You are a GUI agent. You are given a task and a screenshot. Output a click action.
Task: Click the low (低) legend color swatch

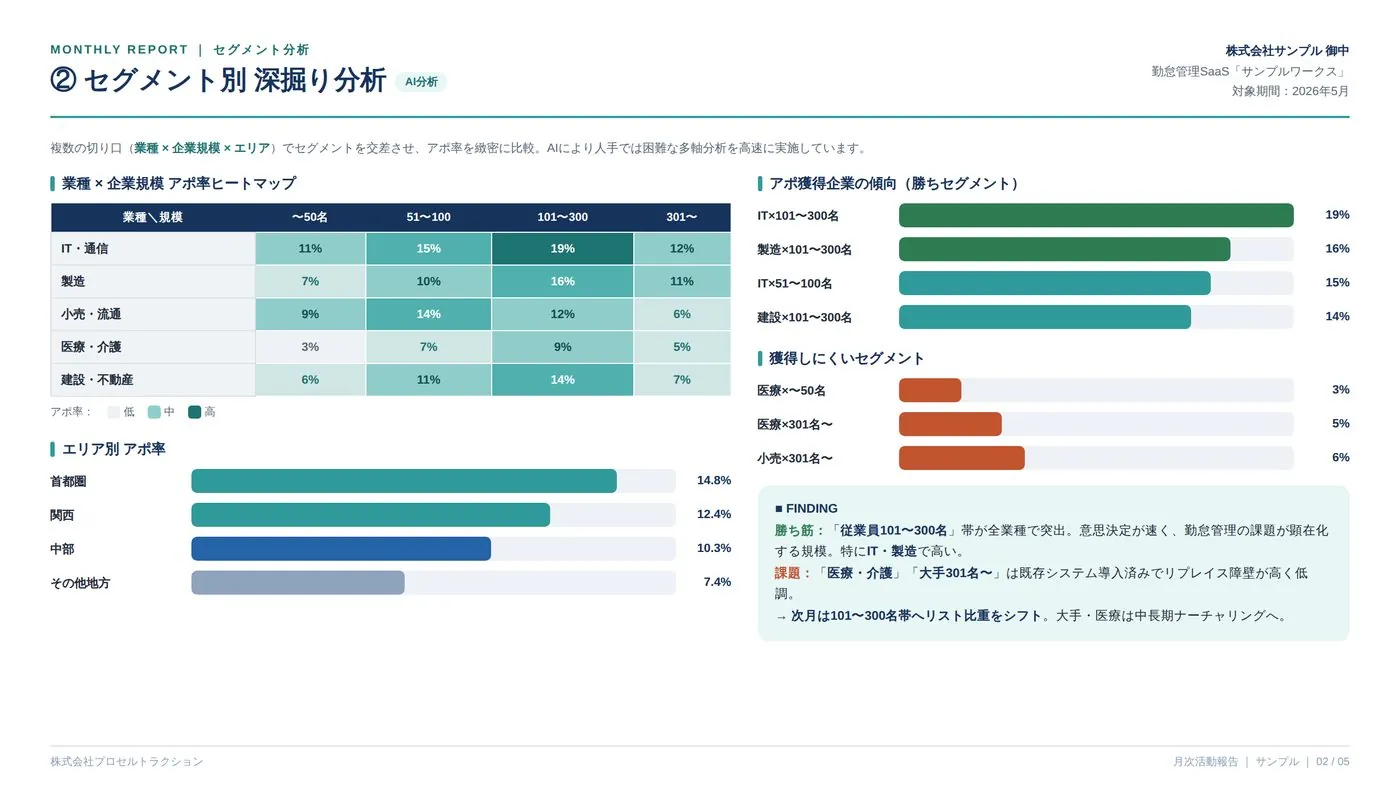click(x=113, y=412)
